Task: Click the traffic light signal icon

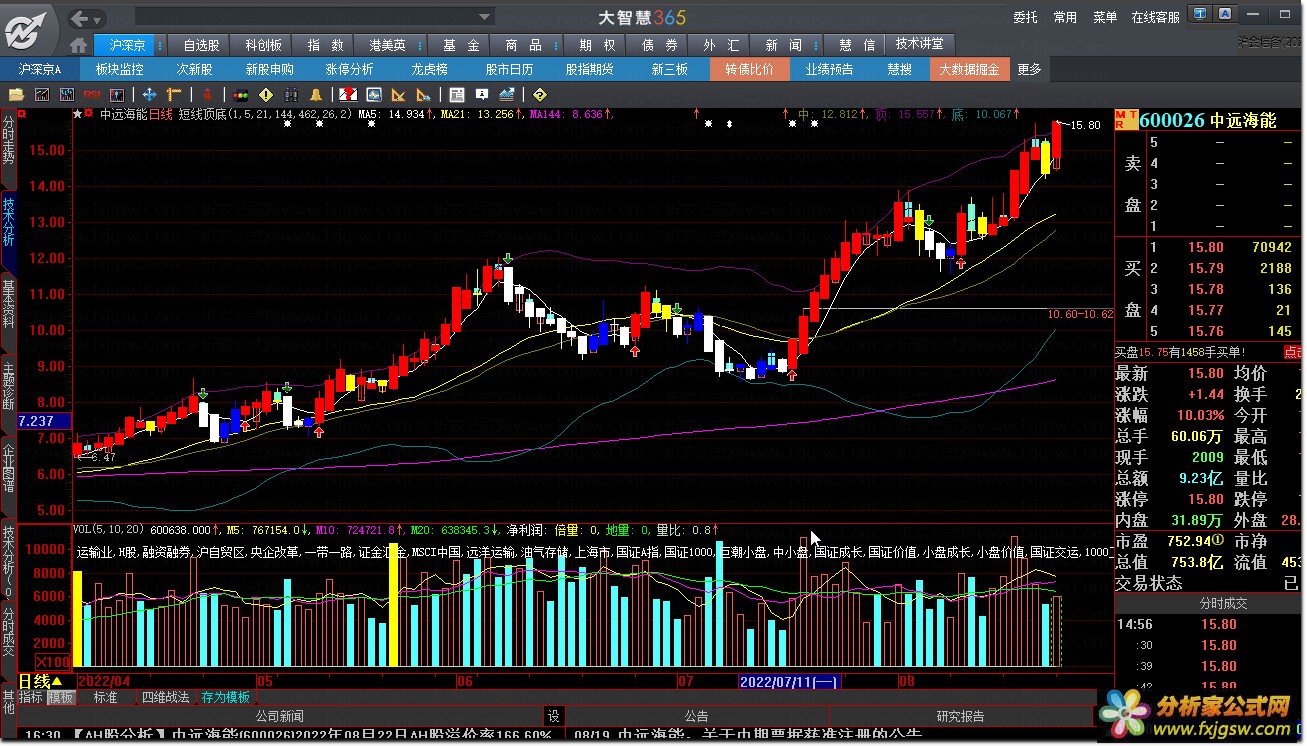Action: pos(240,95)
